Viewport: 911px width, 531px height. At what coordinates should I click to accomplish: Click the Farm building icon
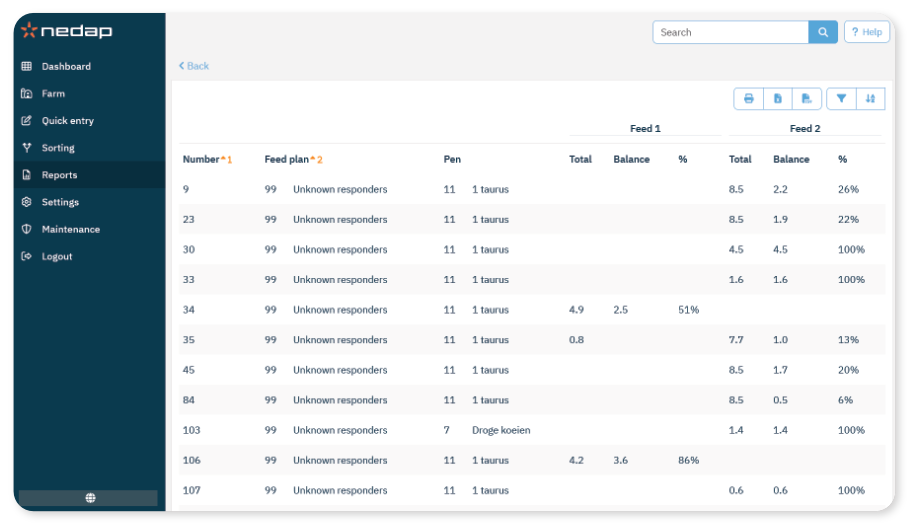pyautogui.click(x=27, y=94)
